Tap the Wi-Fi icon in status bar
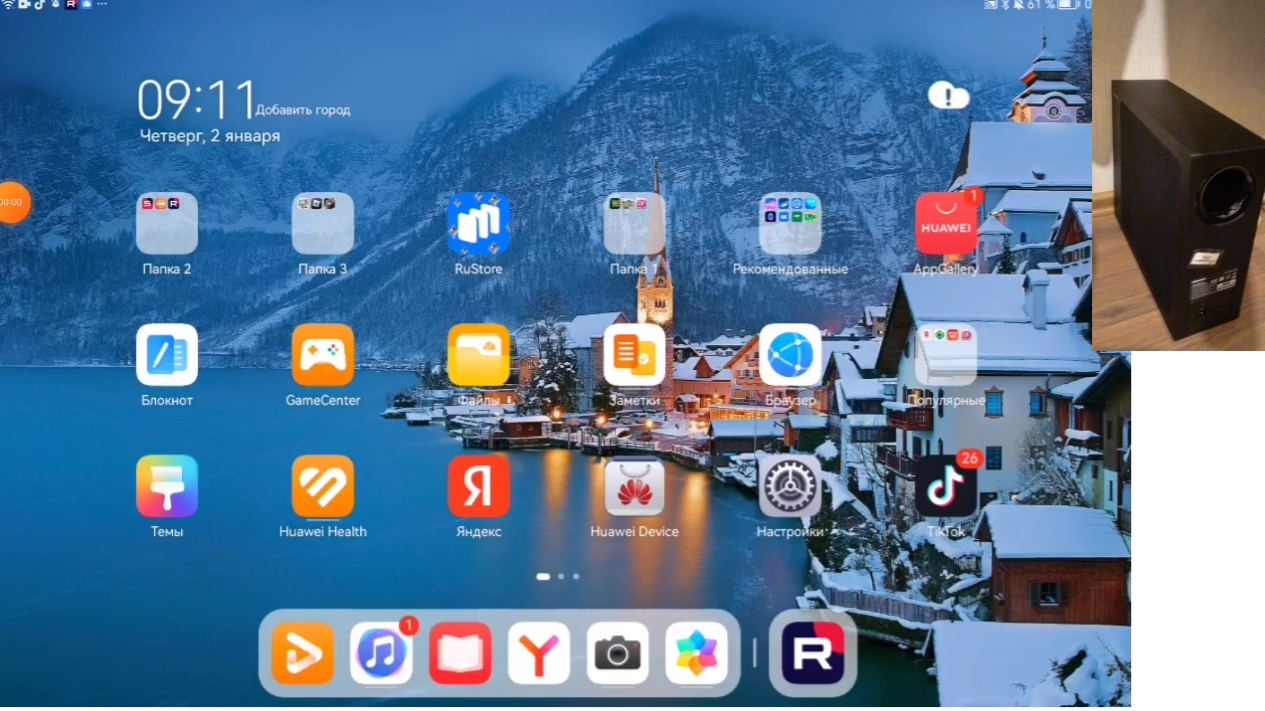Screen dimensions: 1265x711 [8, 5]
